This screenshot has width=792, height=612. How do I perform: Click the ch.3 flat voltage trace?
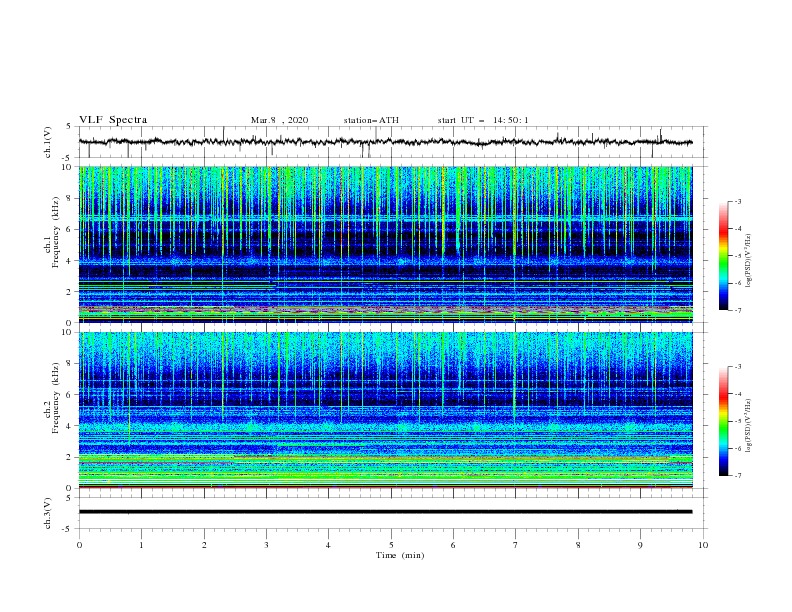point(385,512)
